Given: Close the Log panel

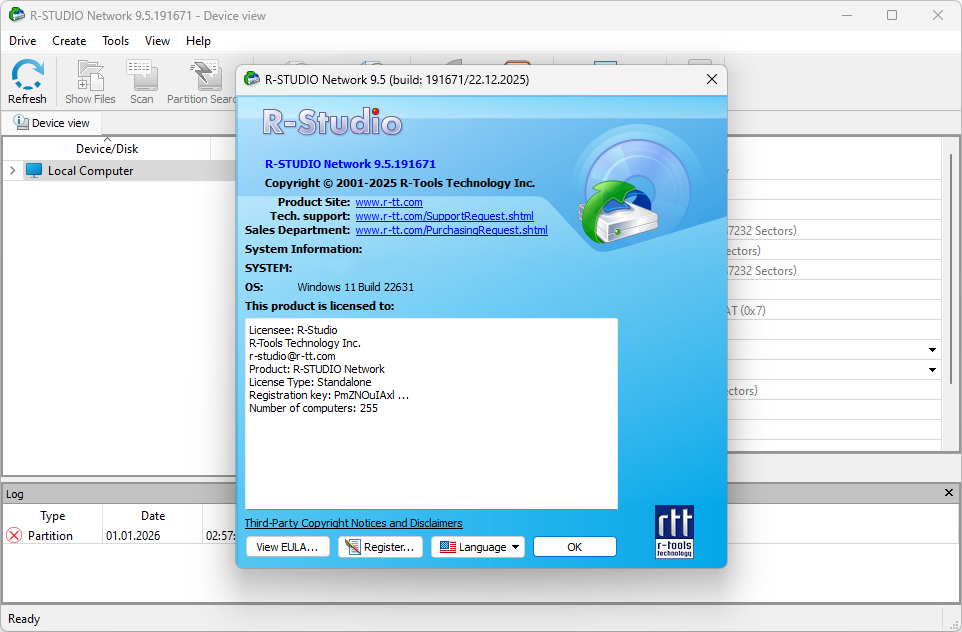Looking at the screenshot, I should (x=949, y=493).
